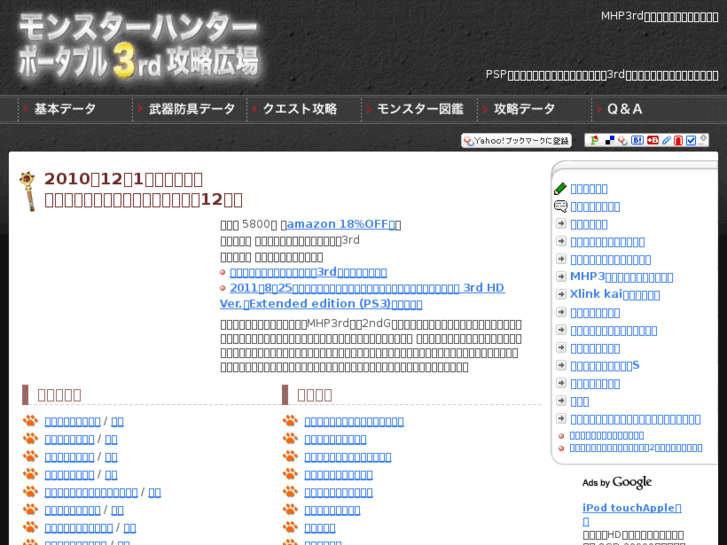
Task: Click the green pencil icon in the sidebar
Action: tap(561, 188)
